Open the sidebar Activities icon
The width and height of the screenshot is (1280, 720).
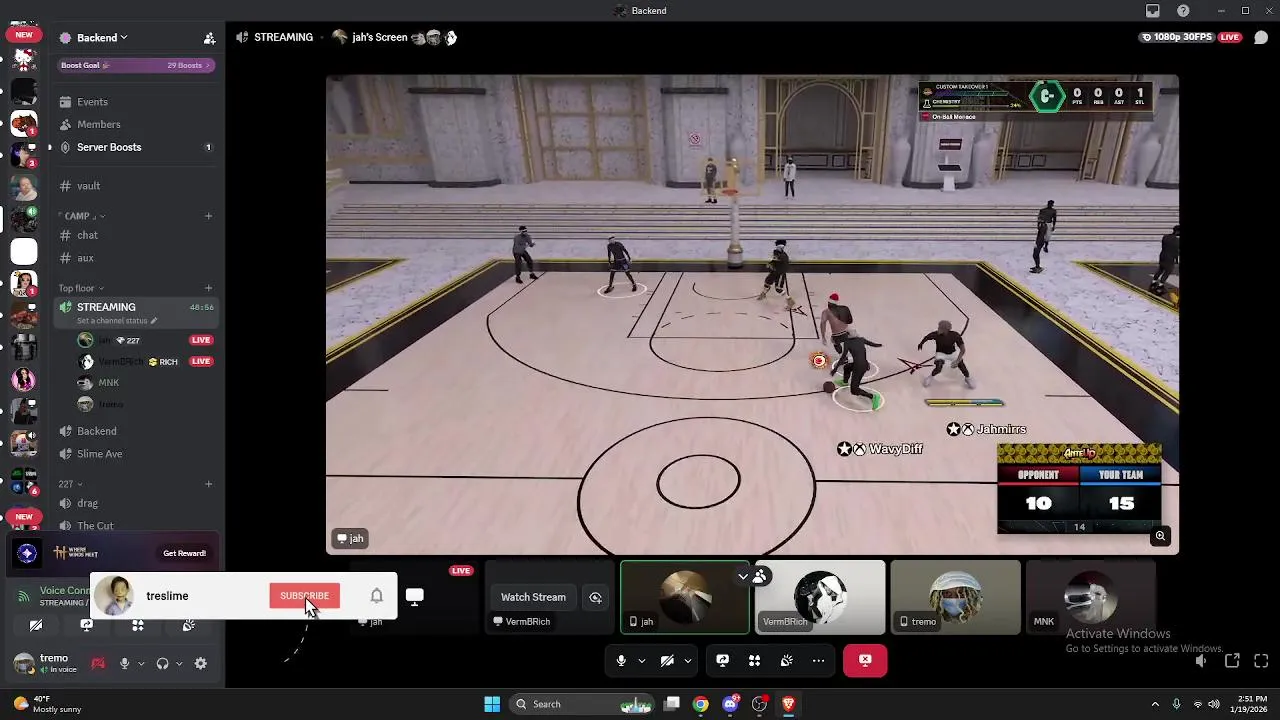[x=138, y=625]
